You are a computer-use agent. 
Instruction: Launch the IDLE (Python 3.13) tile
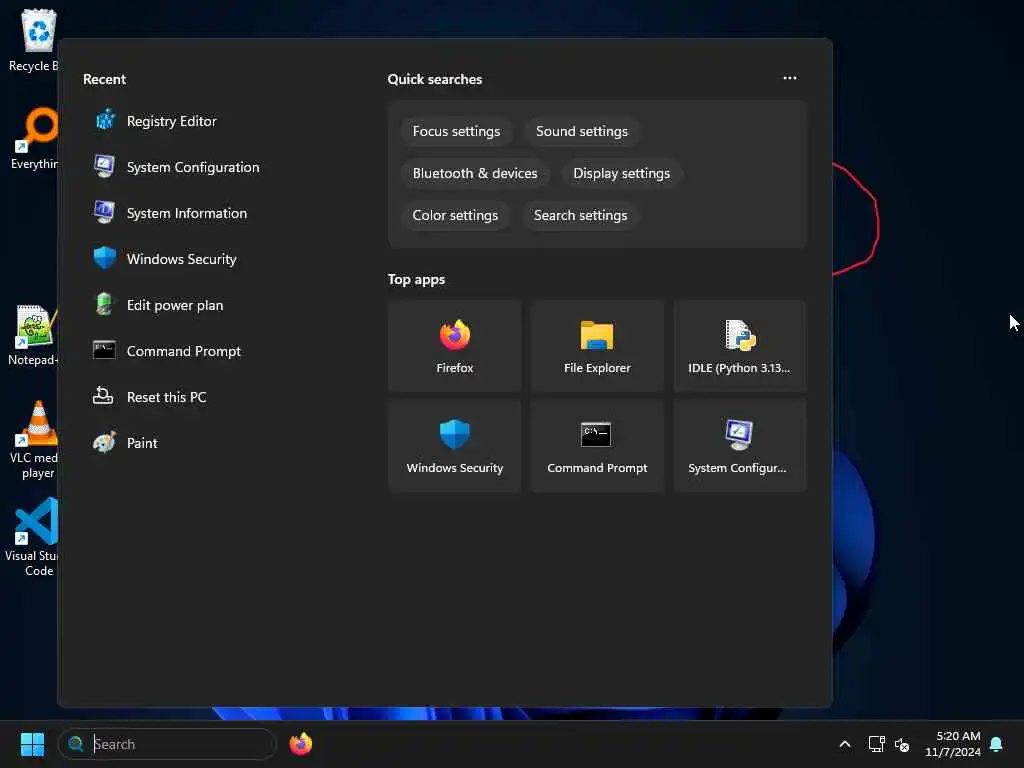[740, 346]
